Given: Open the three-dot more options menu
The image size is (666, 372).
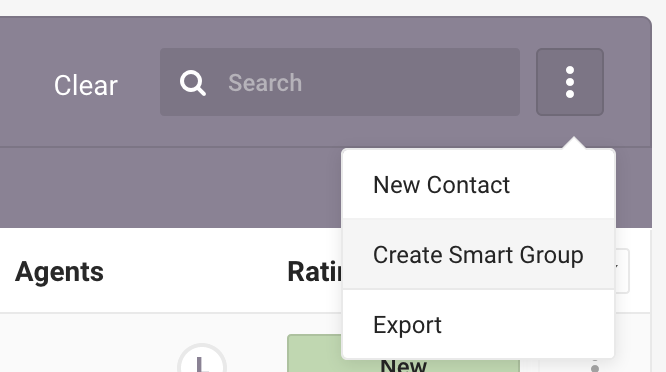Looking at the screenshot, I should [570, 82].
